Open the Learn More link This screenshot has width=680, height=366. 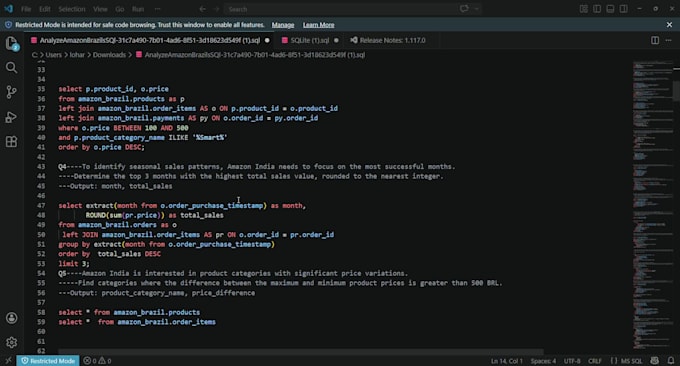point(318,25)
